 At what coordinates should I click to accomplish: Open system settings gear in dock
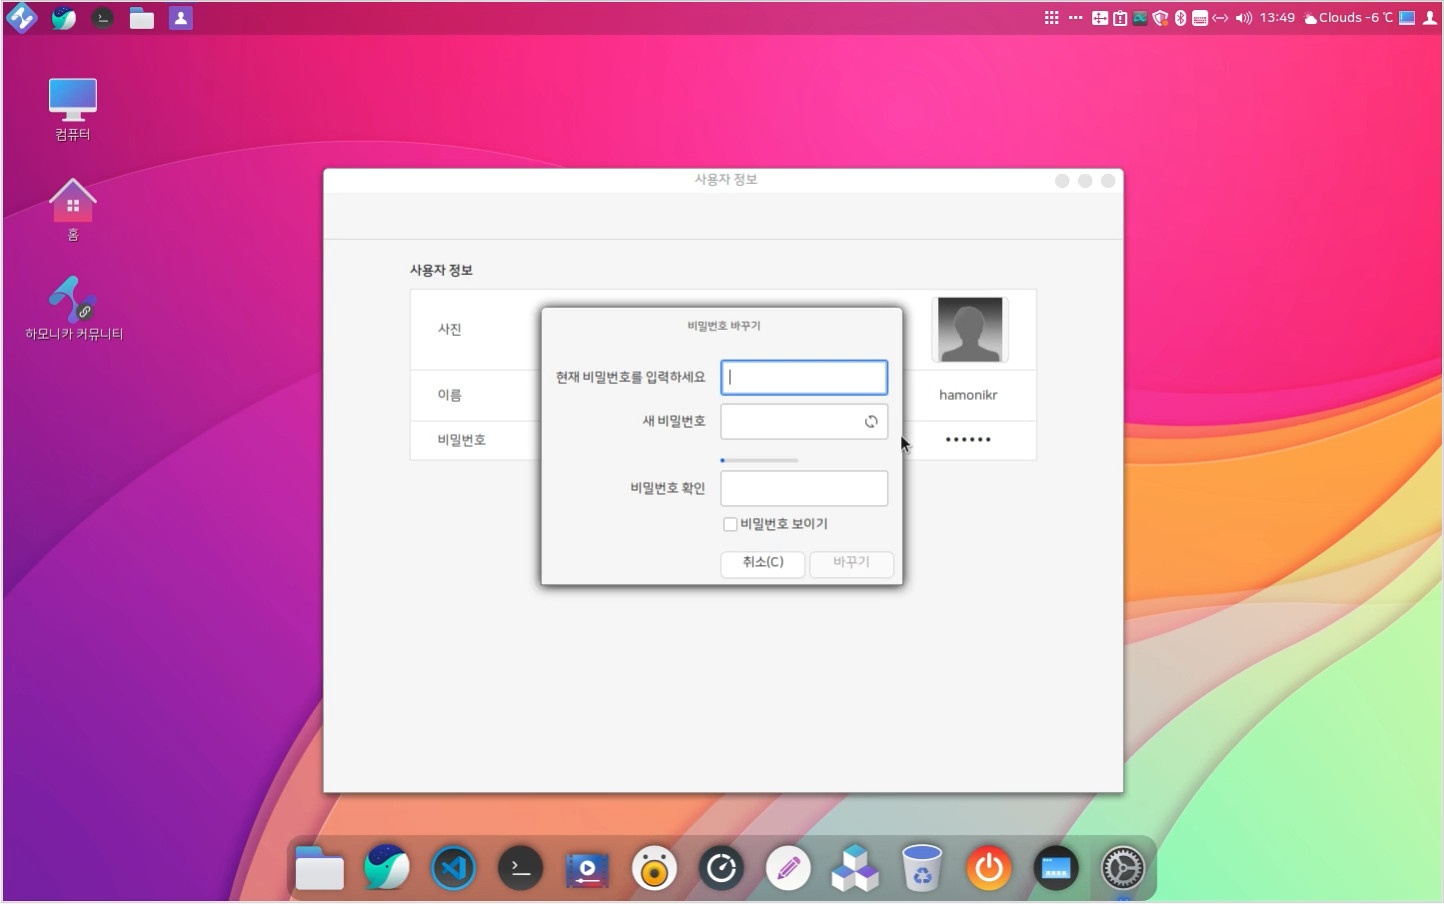click(1122, 869)
